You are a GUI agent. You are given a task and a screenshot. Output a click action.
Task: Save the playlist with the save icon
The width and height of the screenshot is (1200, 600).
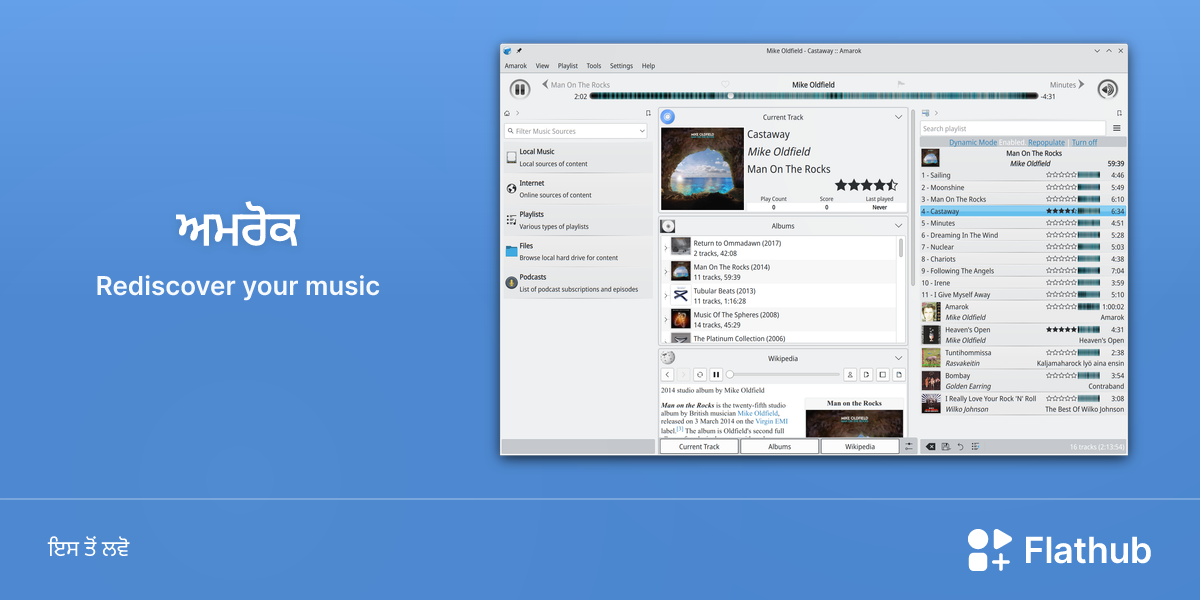coord(945,446)
